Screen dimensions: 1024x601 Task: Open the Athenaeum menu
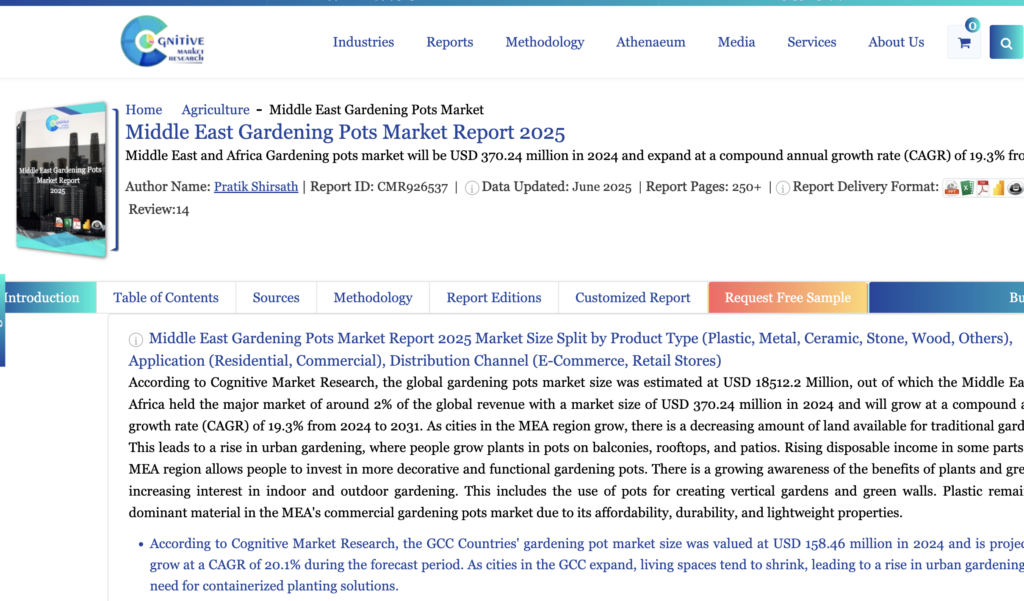click(650, 42)
